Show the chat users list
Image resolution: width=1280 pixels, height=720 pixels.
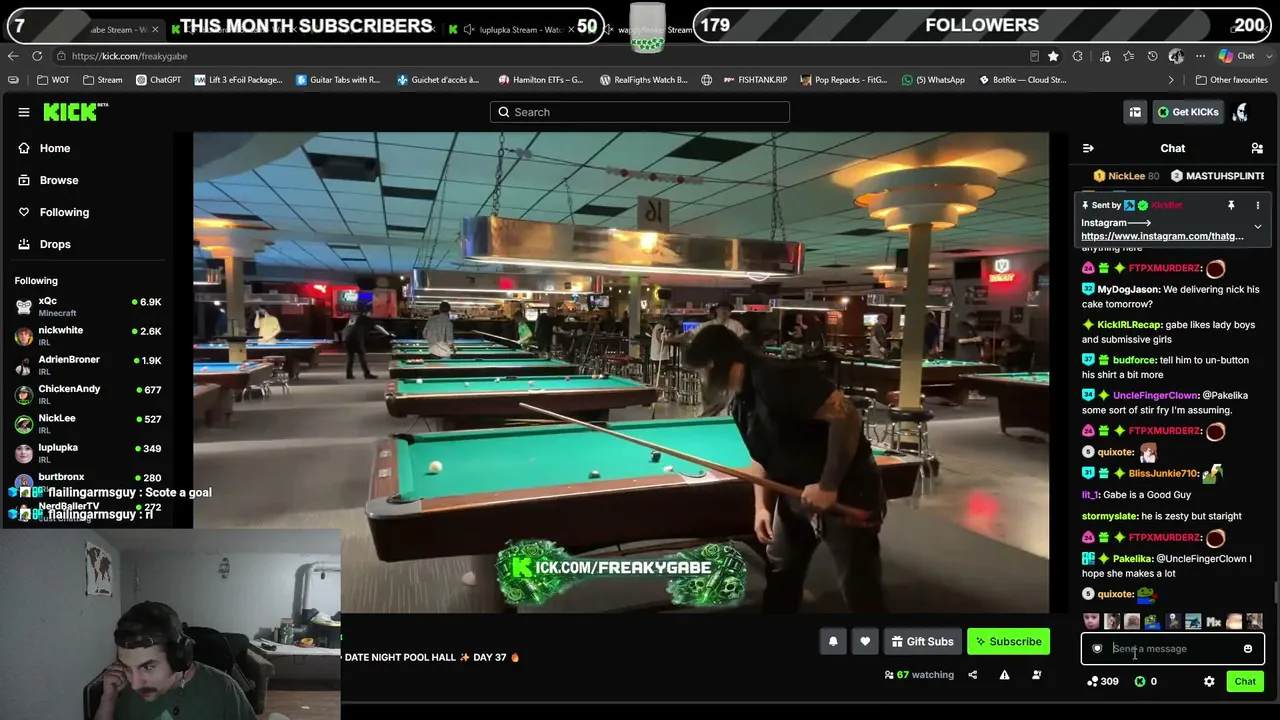(1257, 148)
